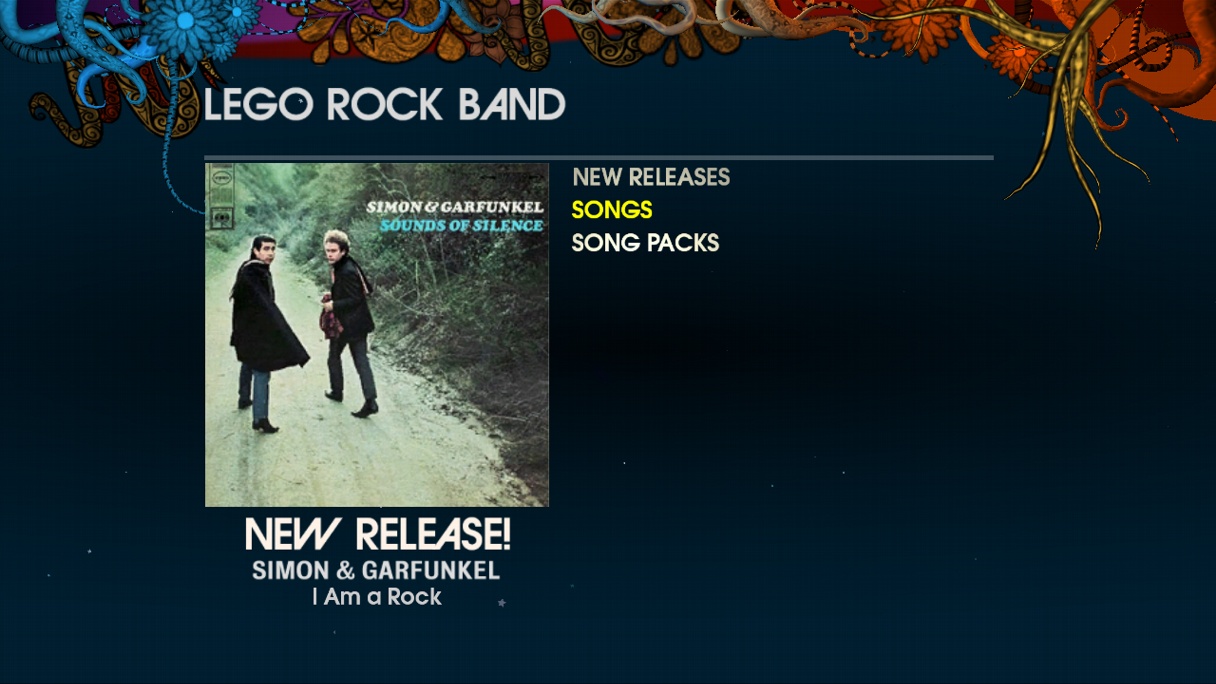The width and height of the screenshot is (1216, 684).
Task: Open the SONG PACKS menu entry
Action: (x=645, y=243)
